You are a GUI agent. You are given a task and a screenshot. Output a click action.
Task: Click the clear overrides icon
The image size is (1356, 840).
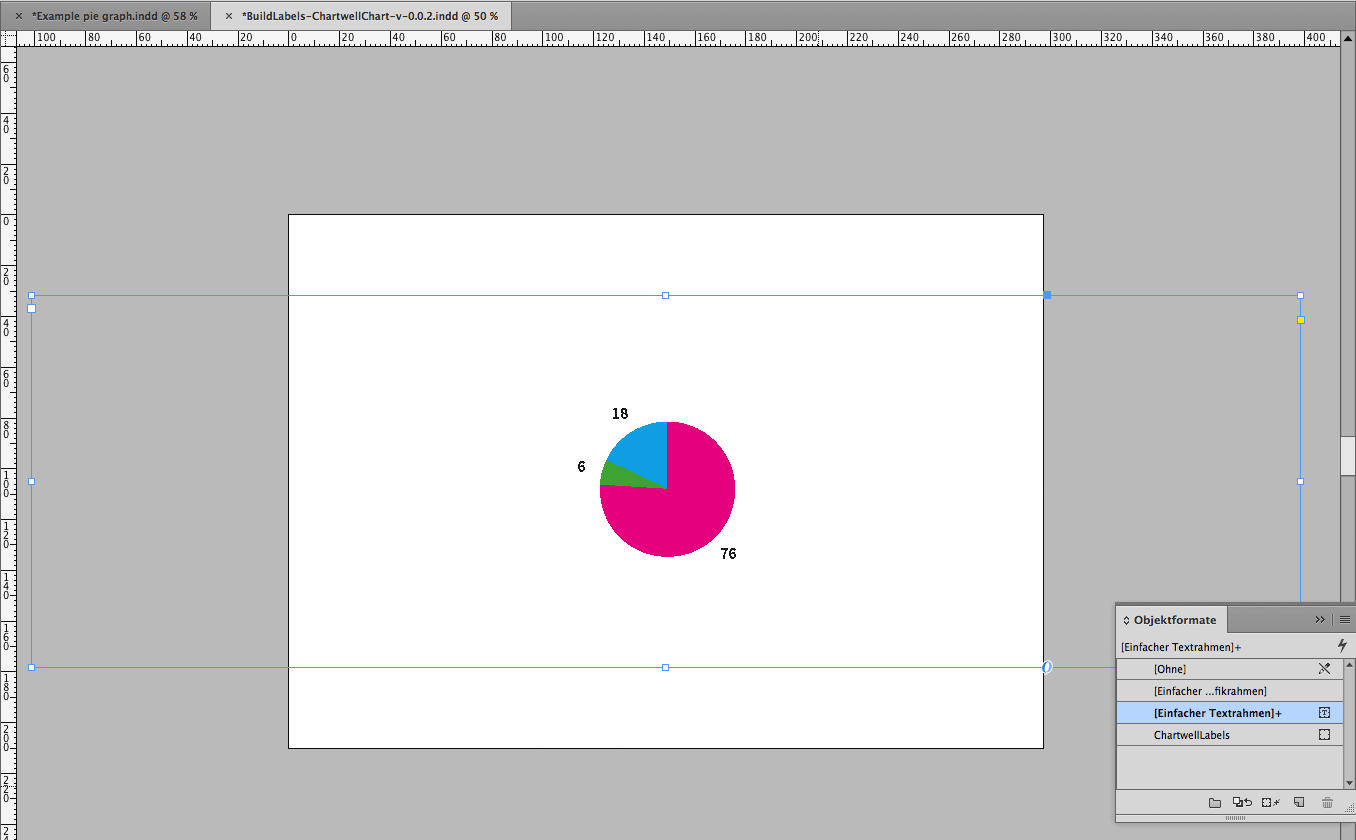(1271, 803)
